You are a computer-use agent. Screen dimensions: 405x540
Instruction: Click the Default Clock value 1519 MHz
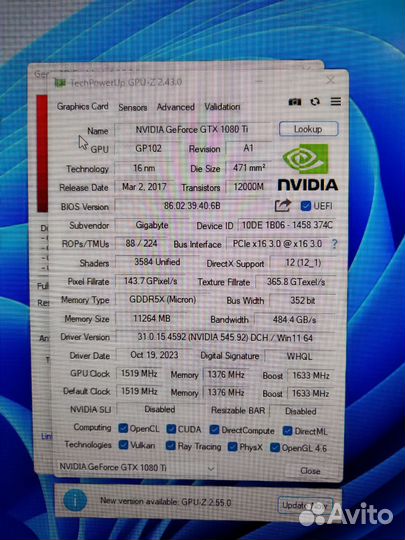point(139,391)
